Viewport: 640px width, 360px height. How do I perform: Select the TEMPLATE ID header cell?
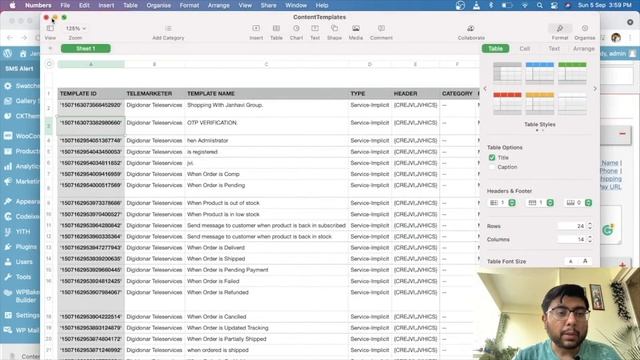pyautogui.click(x=91, y=93)
